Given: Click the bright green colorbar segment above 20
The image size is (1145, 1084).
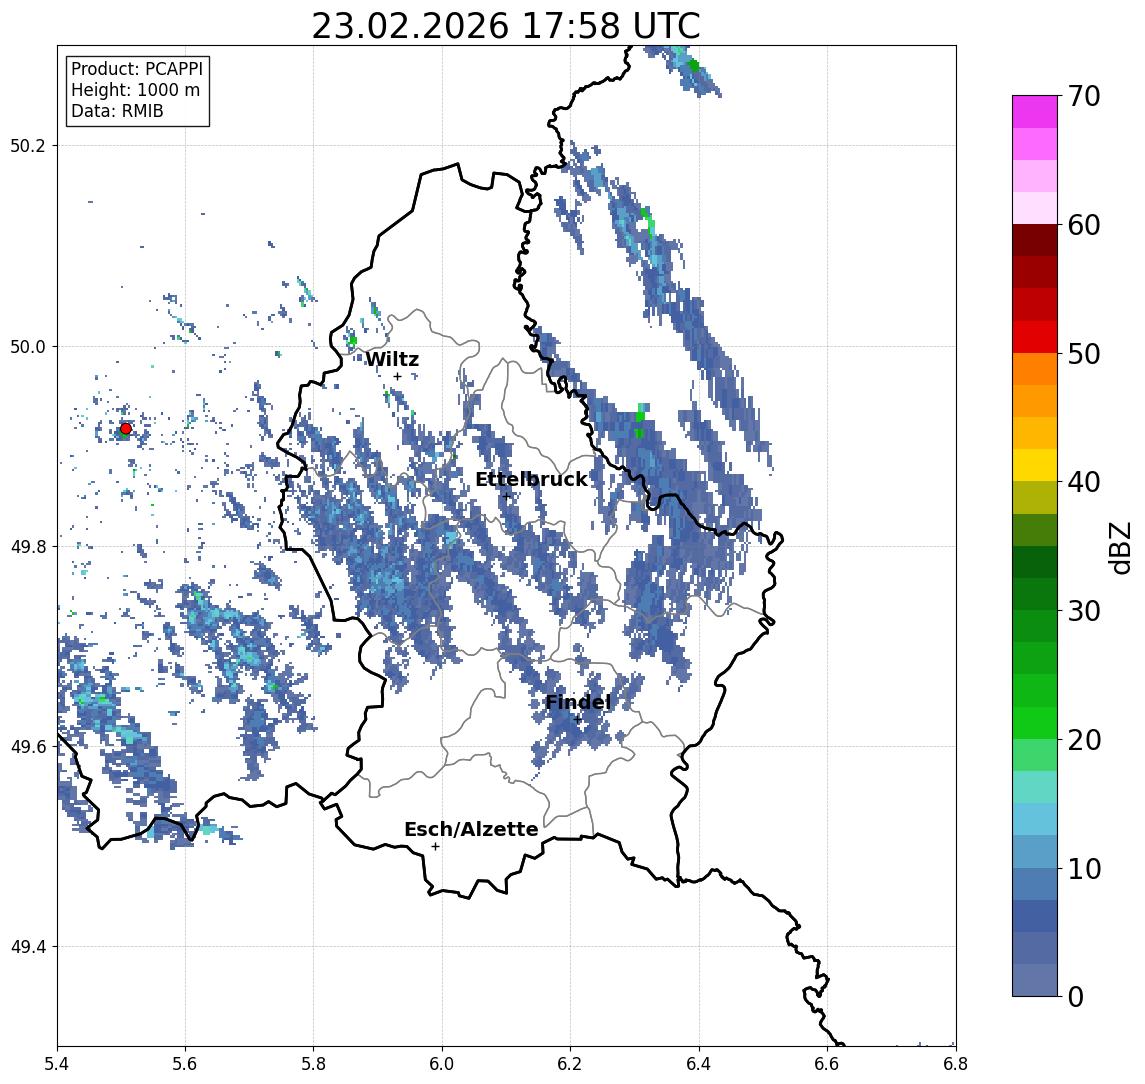Looking at the screenshot, I should (1035, 722).
